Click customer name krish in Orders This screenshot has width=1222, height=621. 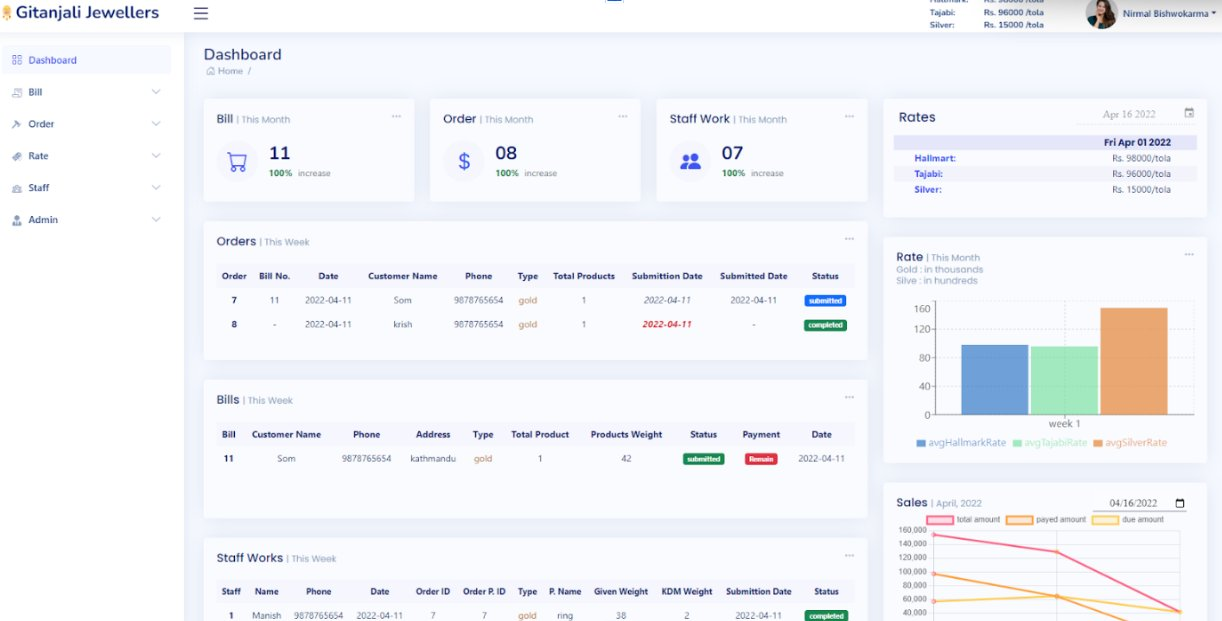402,325
